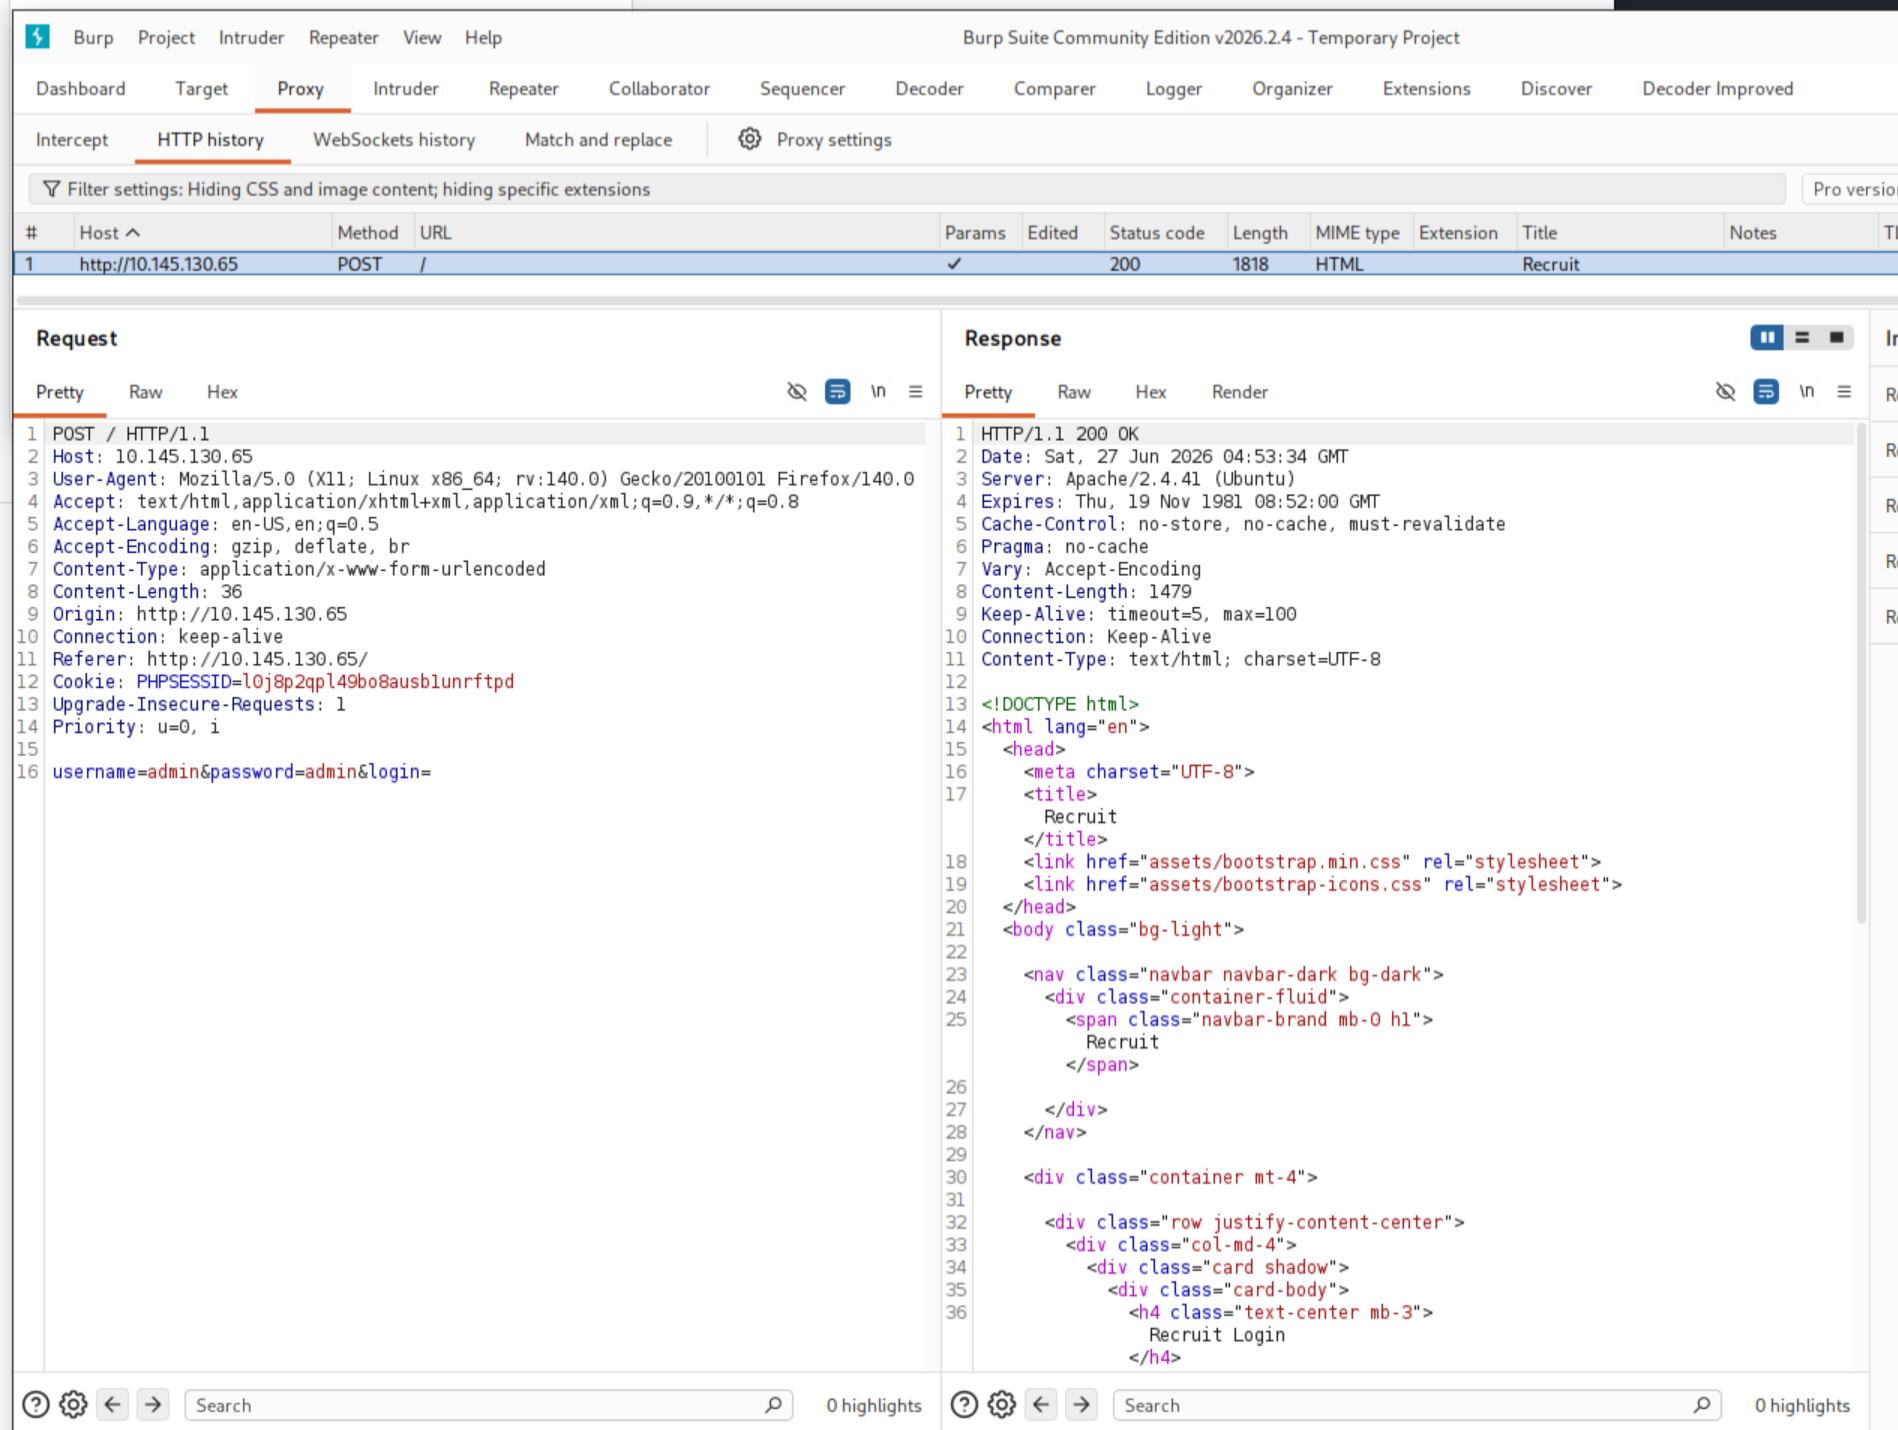The width and height of the screenshot is (1898, 1430).
Task: Open Response search help question icon
Action: coord(964,1405)
